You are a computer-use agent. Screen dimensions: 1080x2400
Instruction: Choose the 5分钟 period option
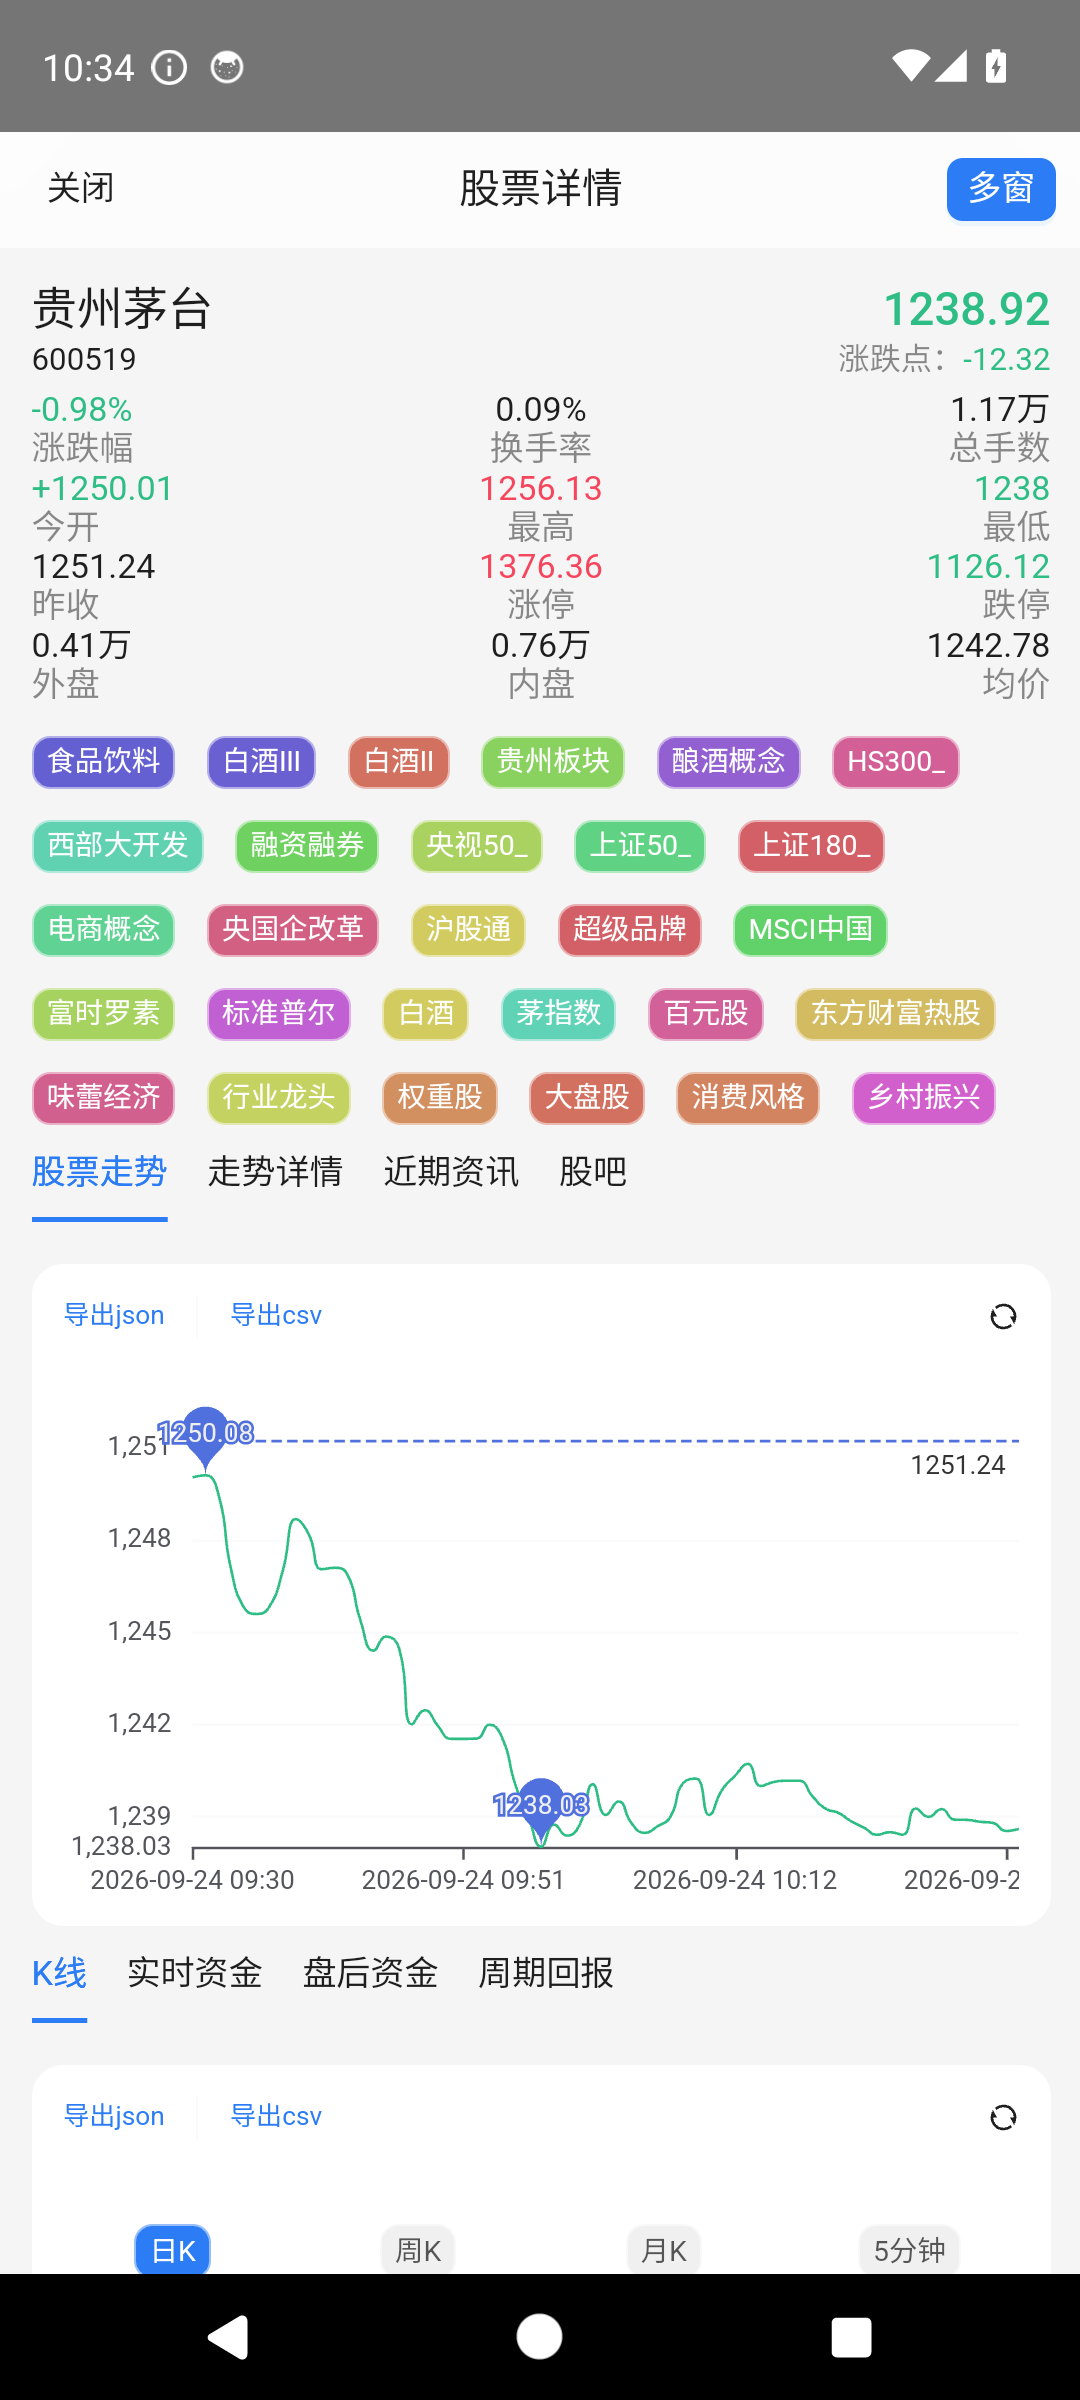pos(909,2250)
